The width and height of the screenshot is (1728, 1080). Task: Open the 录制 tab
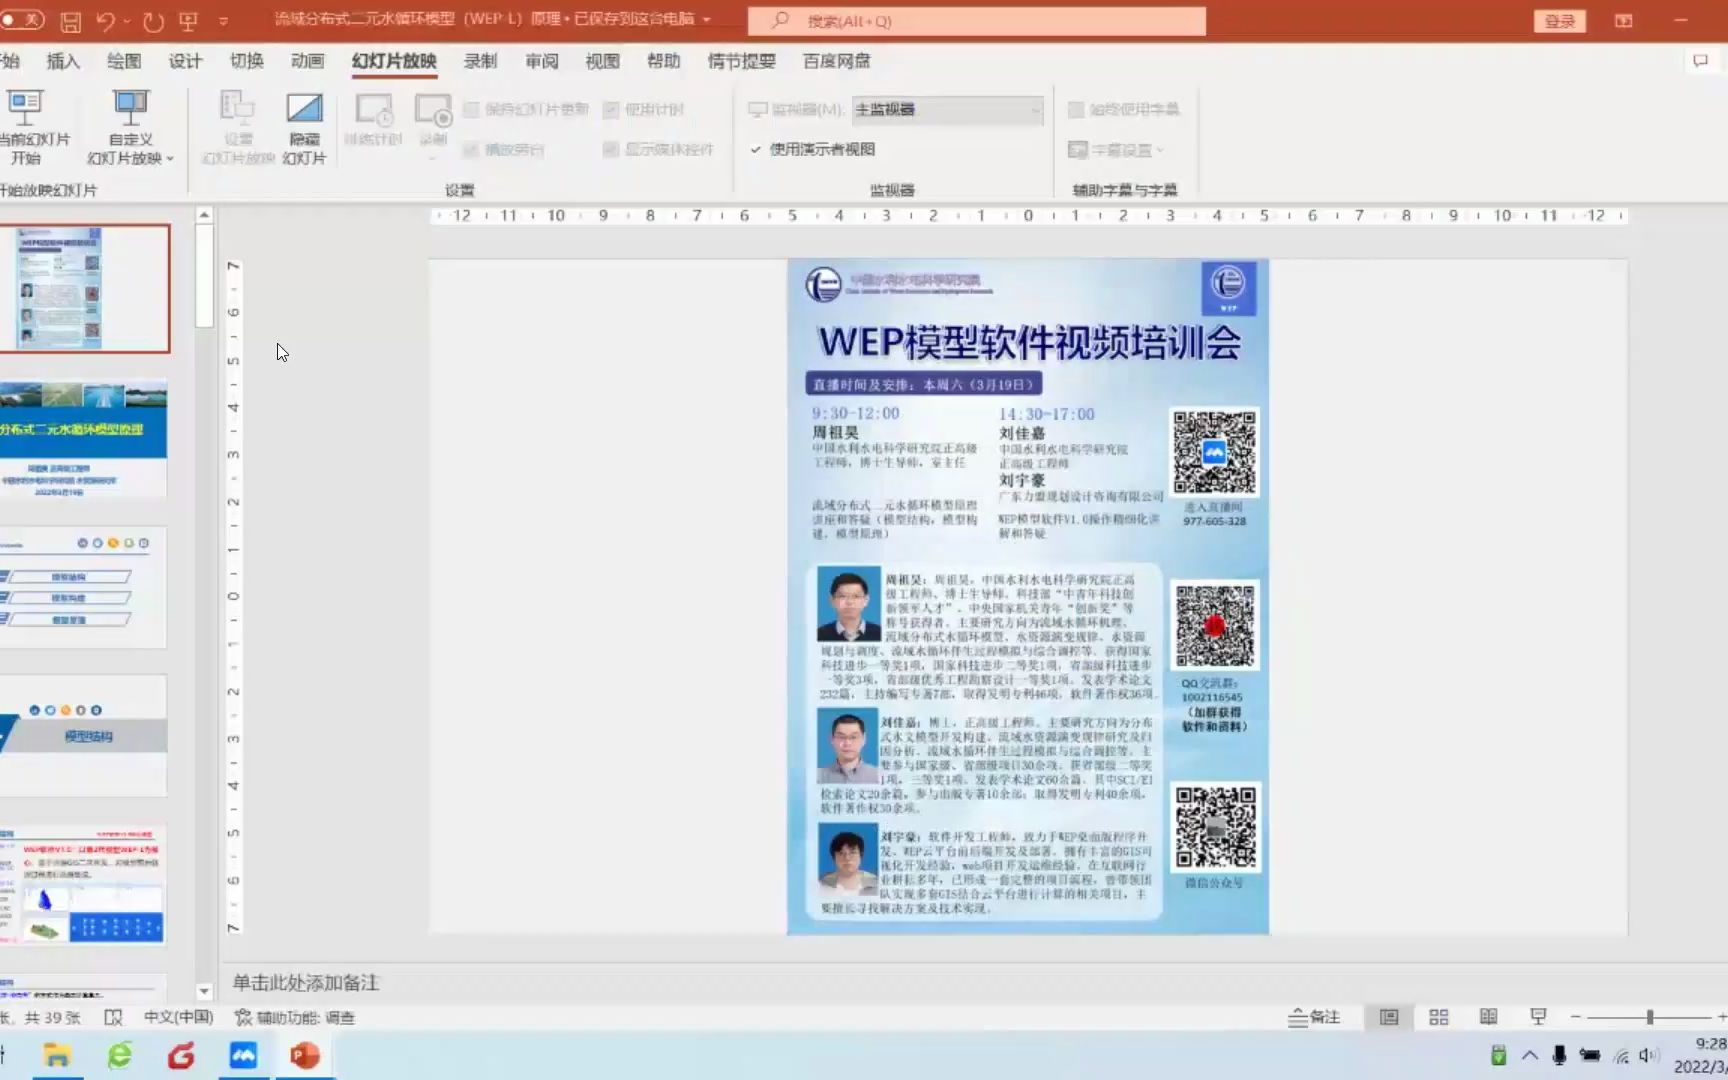pos(480,61)
